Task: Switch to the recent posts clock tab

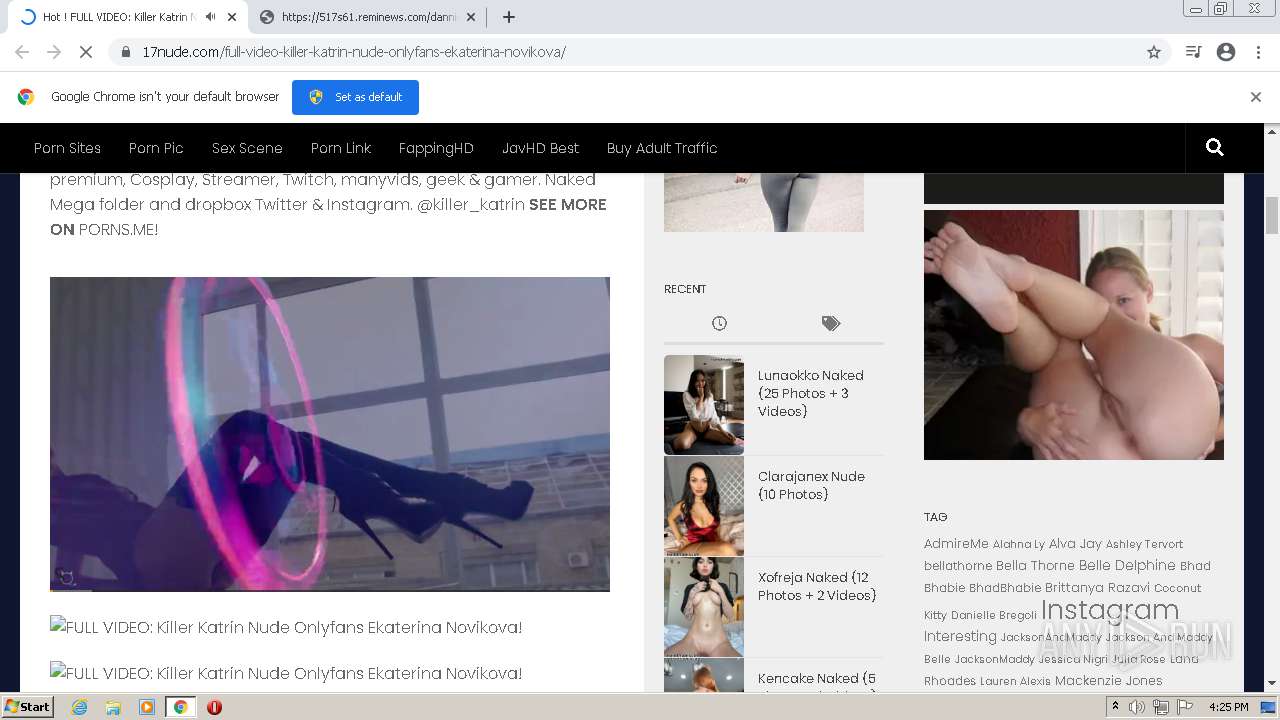Action: click(x=719, y=323)
